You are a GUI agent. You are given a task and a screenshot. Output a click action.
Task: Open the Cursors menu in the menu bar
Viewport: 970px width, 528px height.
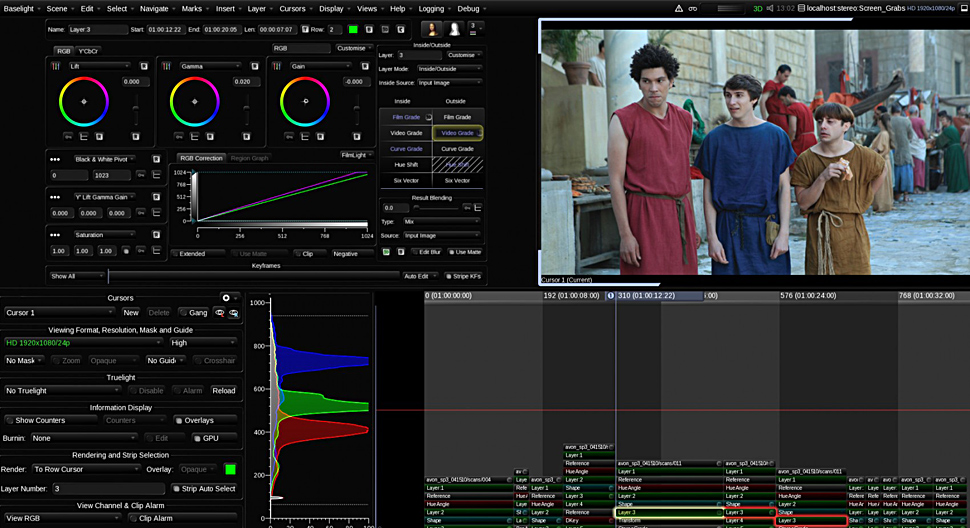click(x=292, y=9)
